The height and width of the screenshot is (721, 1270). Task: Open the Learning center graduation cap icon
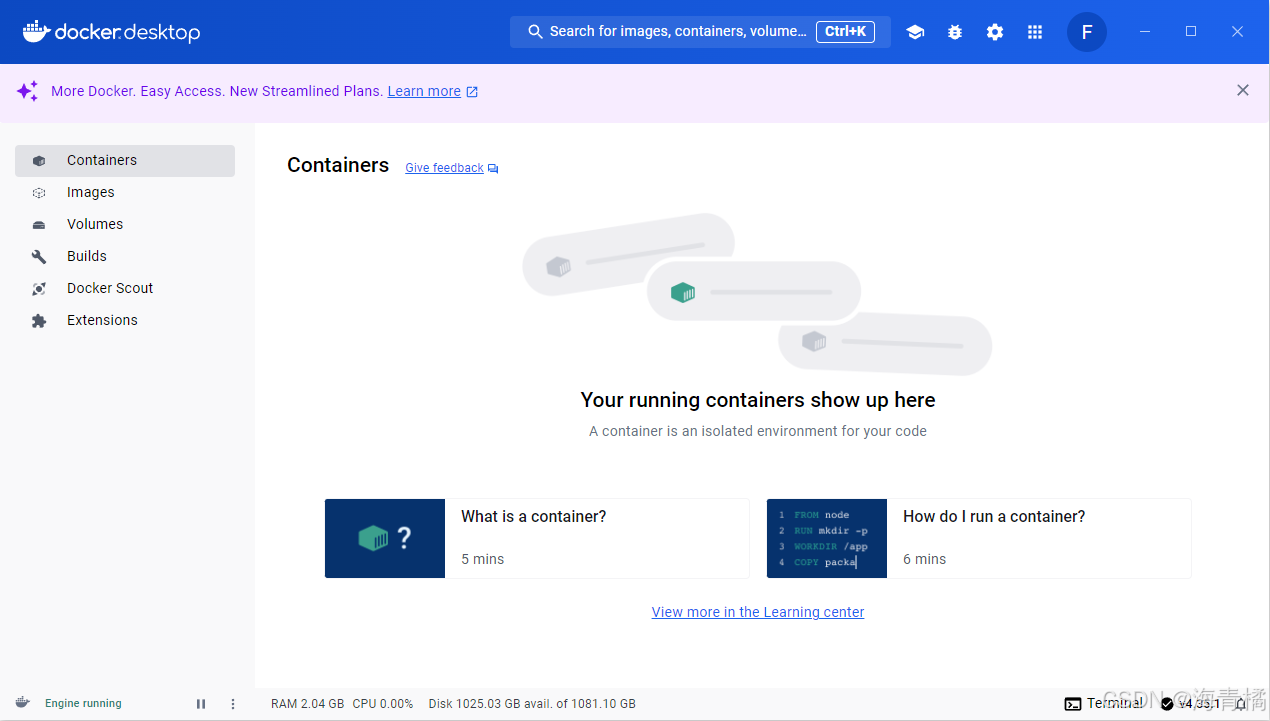(x=915, y=32)
